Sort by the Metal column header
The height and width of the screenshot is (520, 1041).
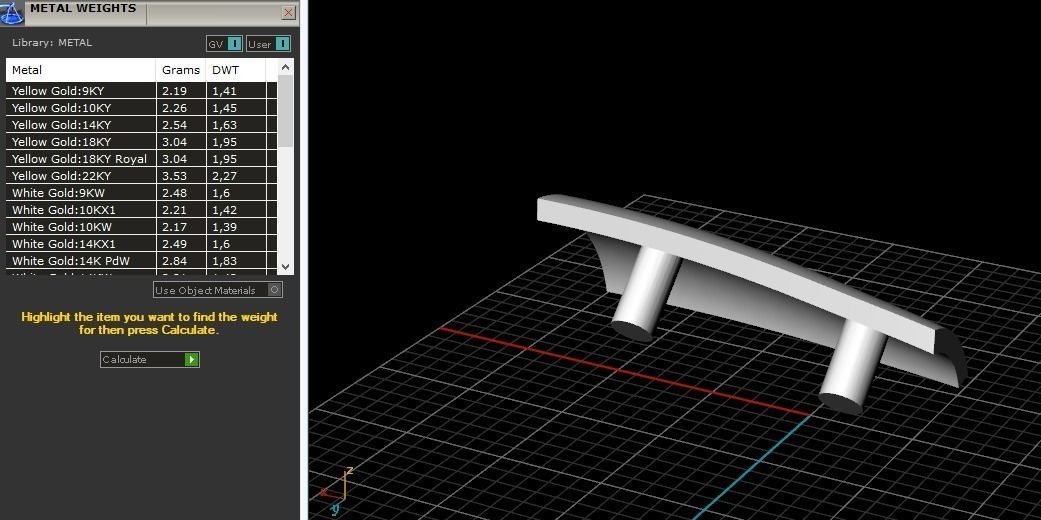tap(81, 70)
